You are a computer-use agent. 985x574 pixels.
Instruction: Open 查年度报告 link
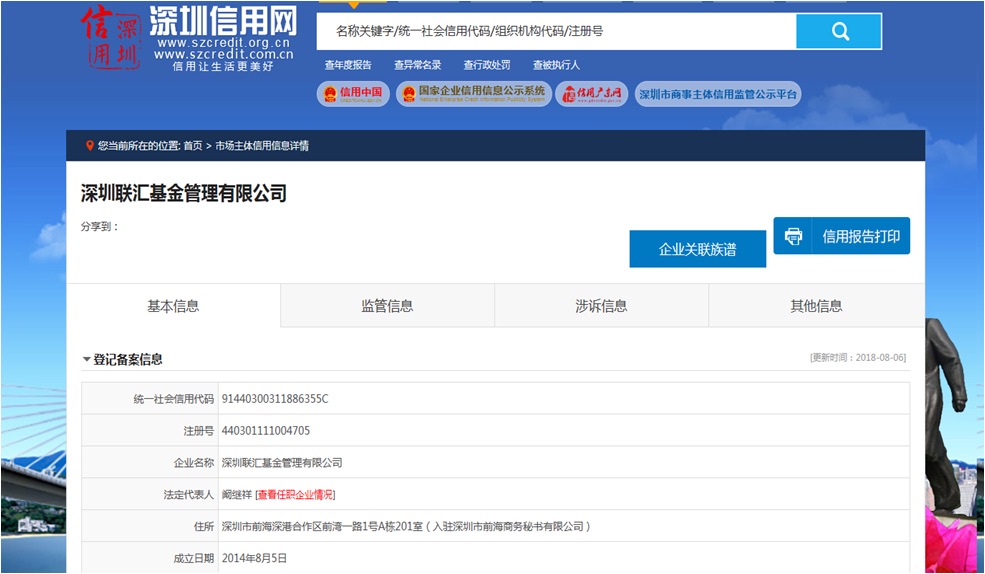pos(348,65)
